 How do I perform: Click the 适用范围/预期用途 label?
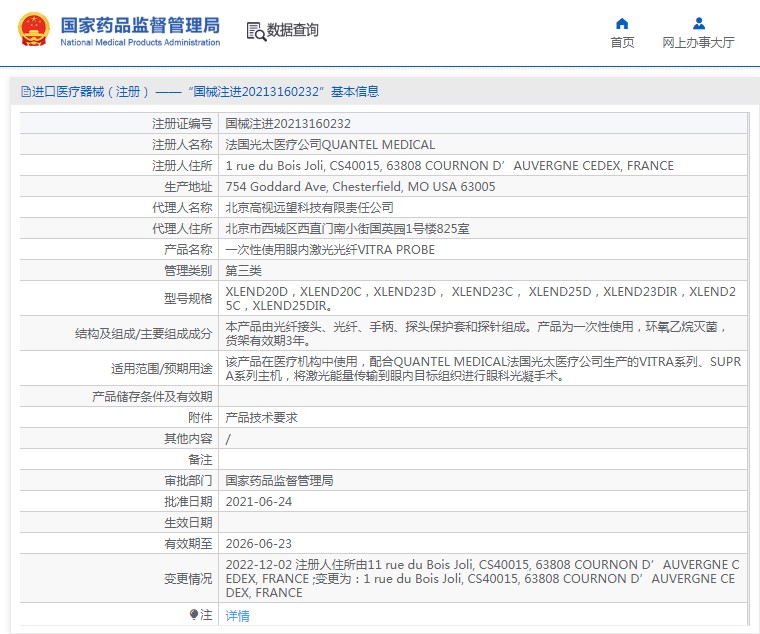click(161, 369)
